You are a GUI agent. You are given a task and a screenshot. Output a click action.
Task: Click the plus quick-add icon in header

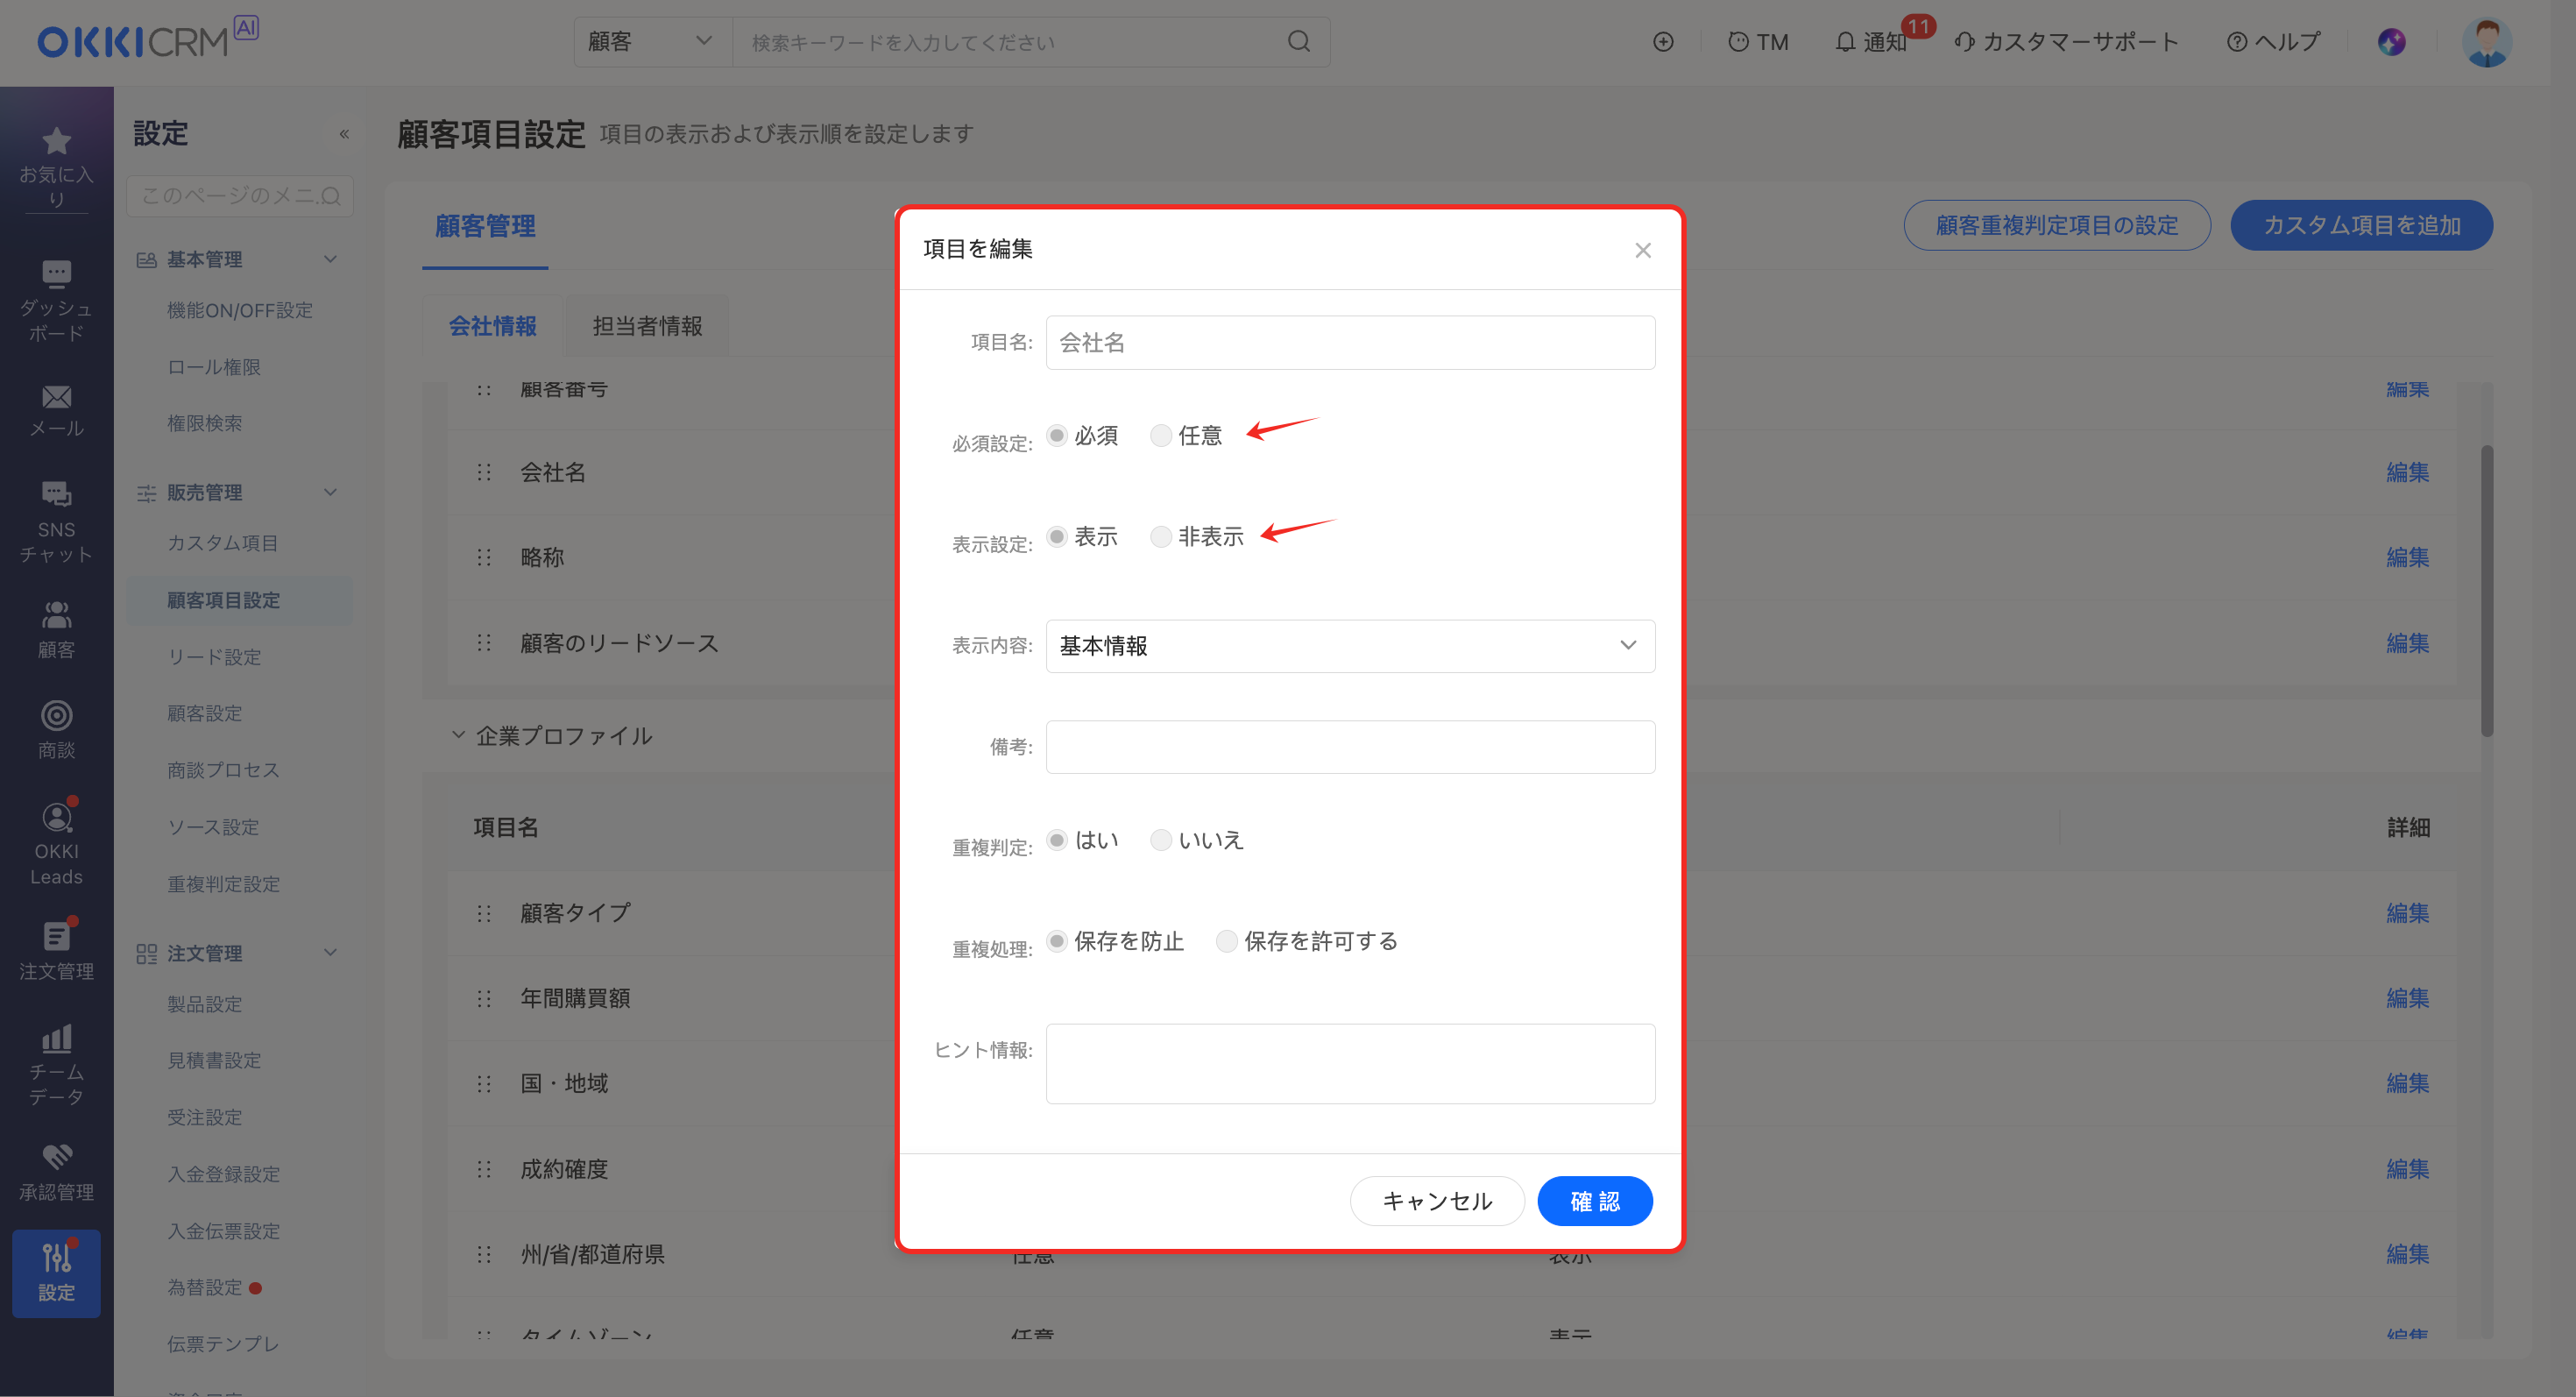(x=1663, y=42)
